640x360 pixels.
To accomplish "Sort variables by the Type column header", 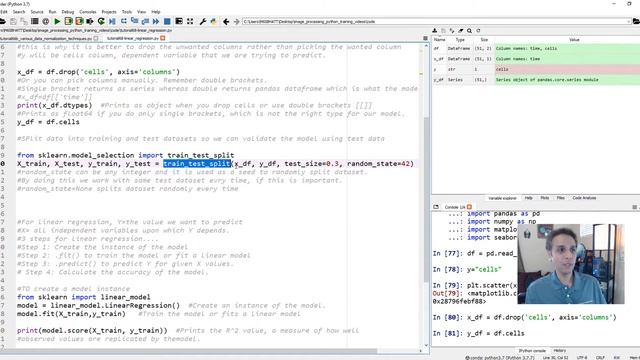I will pos(460,40).
